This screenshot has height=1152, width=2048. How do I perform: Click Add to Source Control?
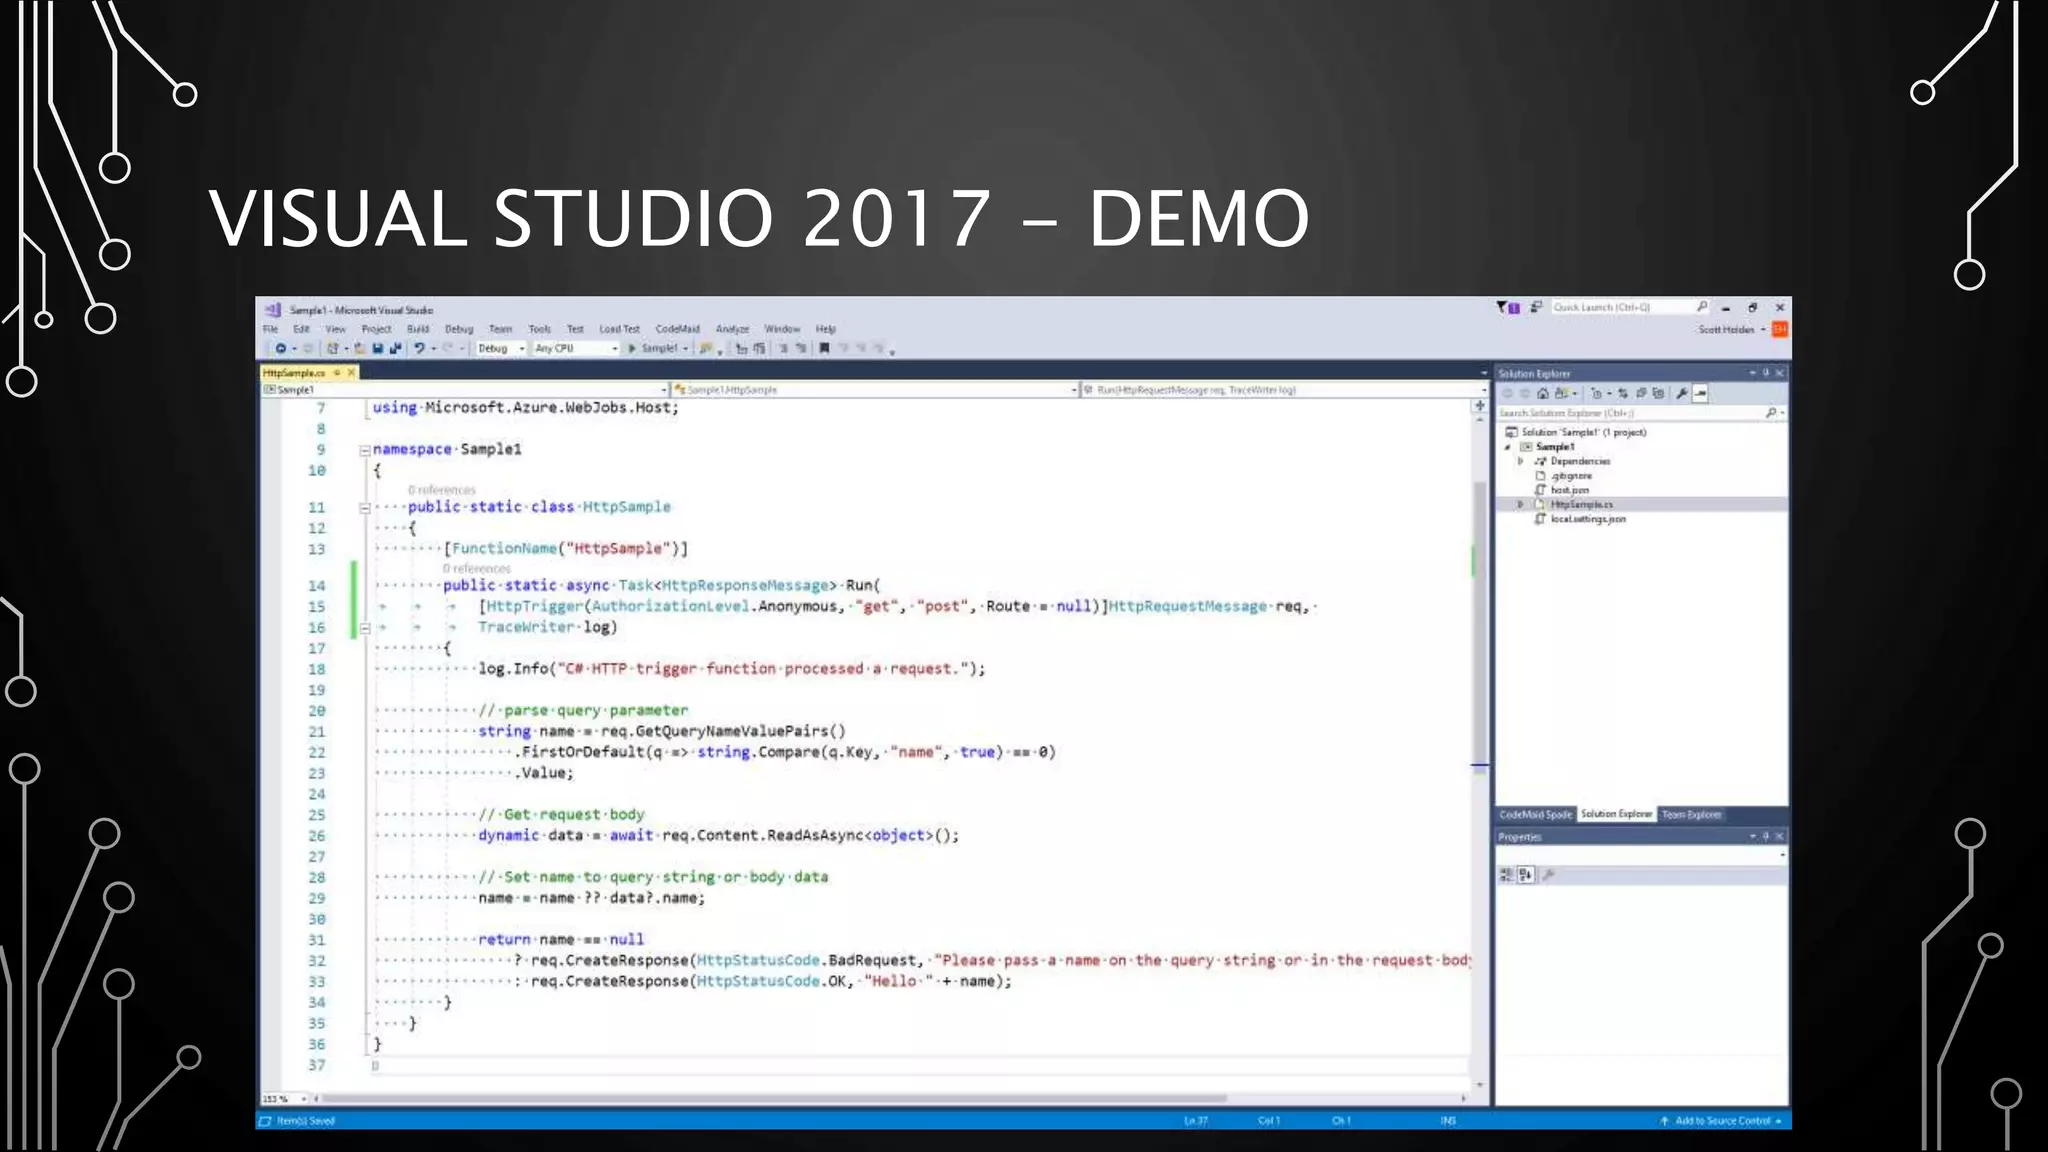pos(1721,1121)
